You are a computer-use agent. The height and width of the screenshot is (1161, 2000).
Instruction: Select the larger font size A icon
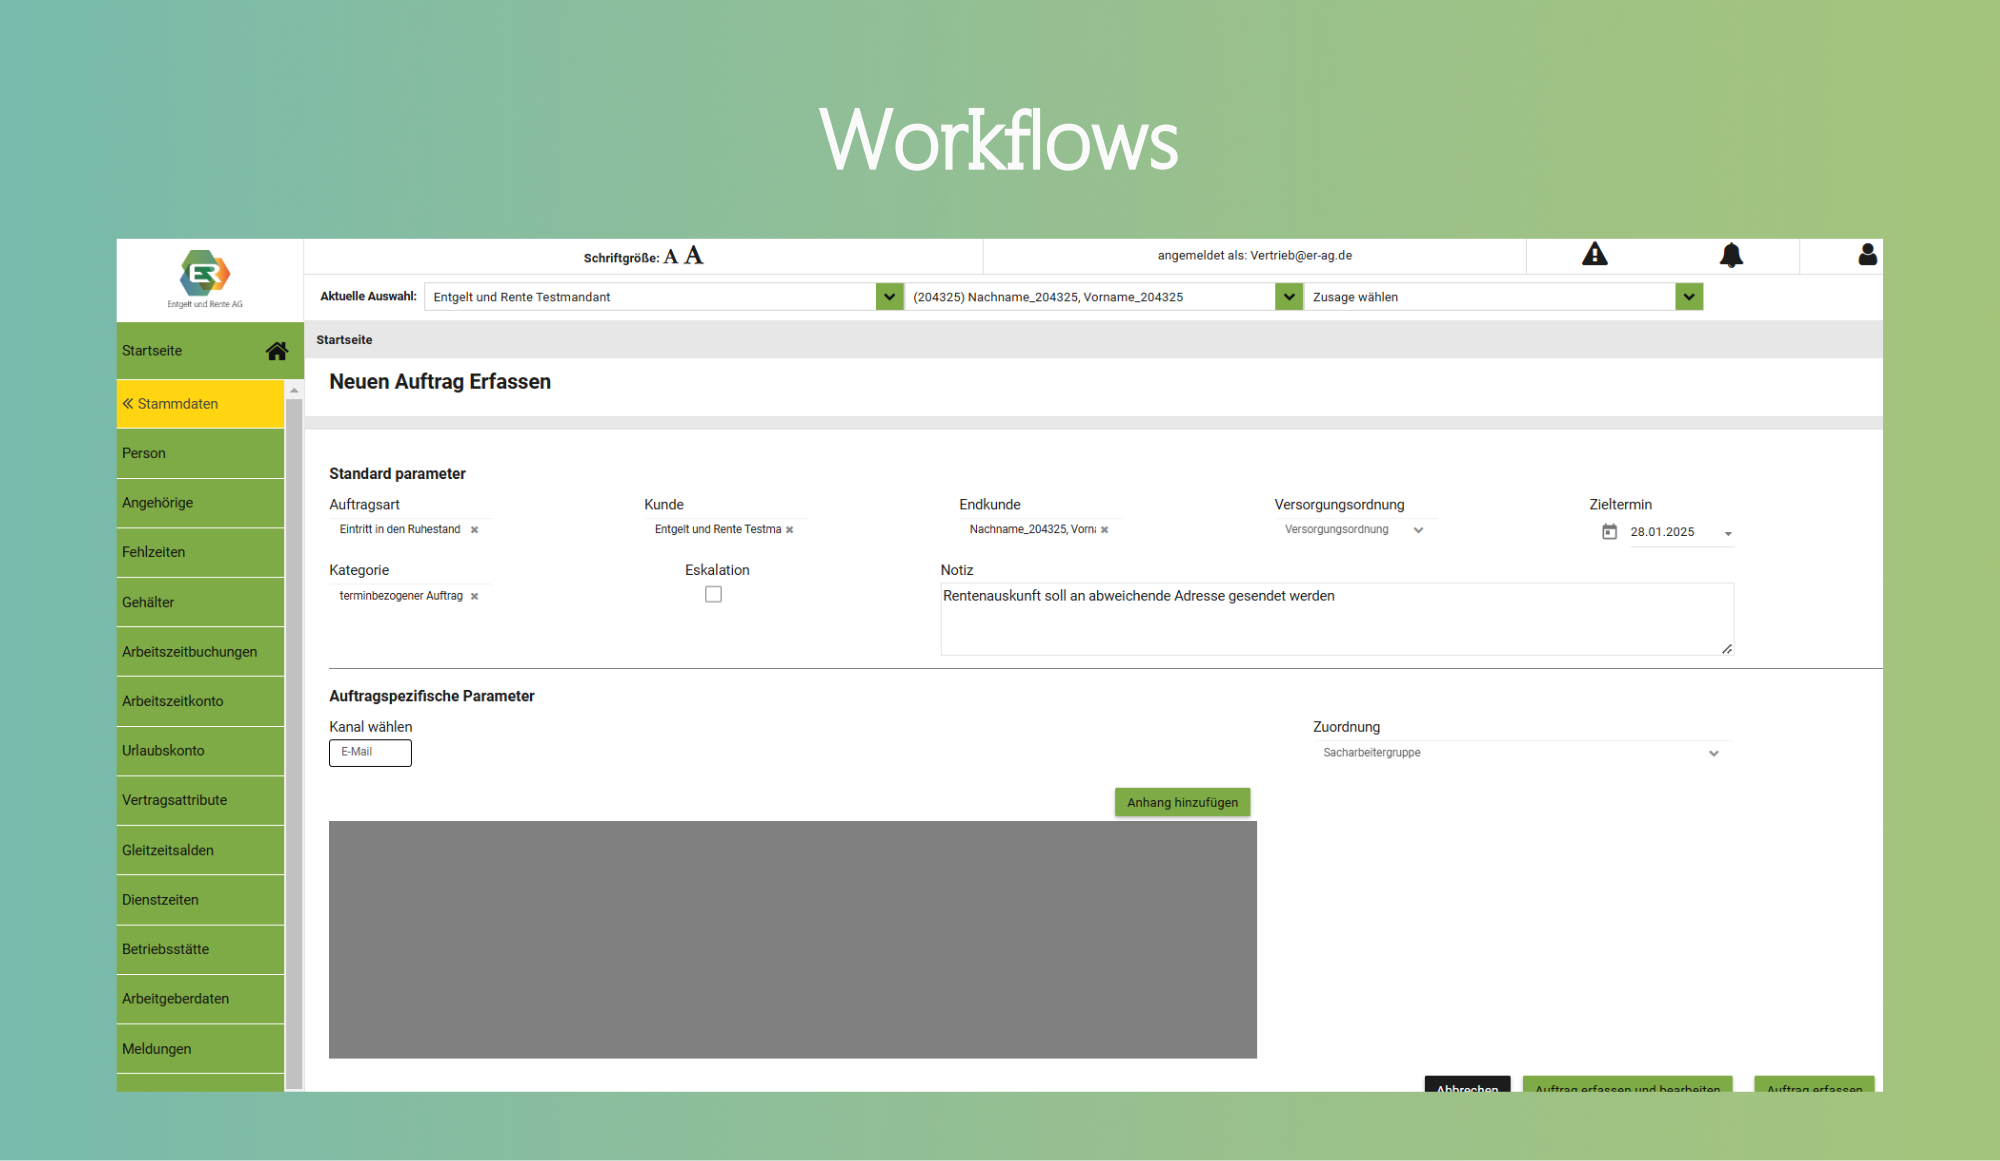pyautogui.click(x=693, y=256)
